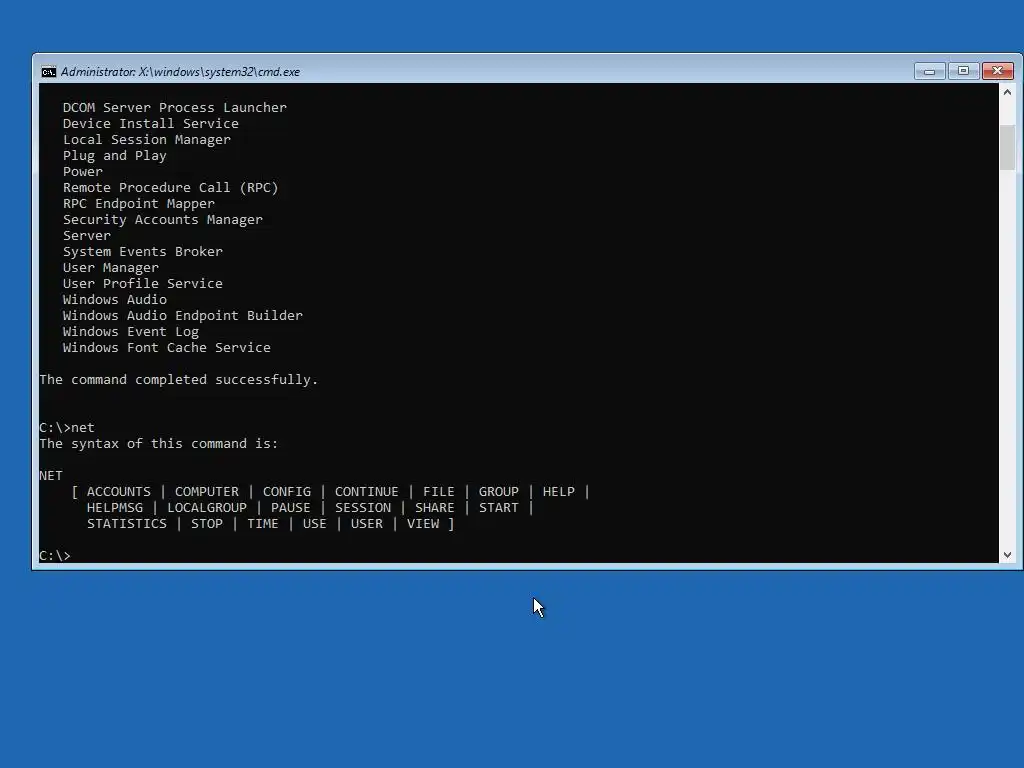
Task: Click 'Windows Event Log' line
Action: (x=131, y=332)
